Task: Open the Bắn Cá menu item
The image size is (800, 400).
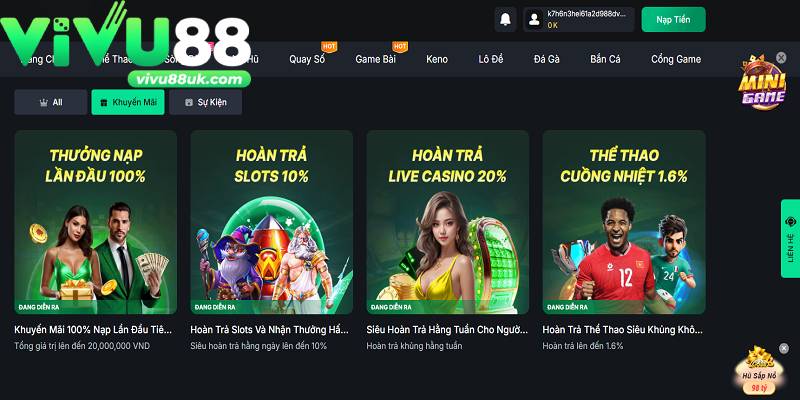Action: [x=605, y=59]
